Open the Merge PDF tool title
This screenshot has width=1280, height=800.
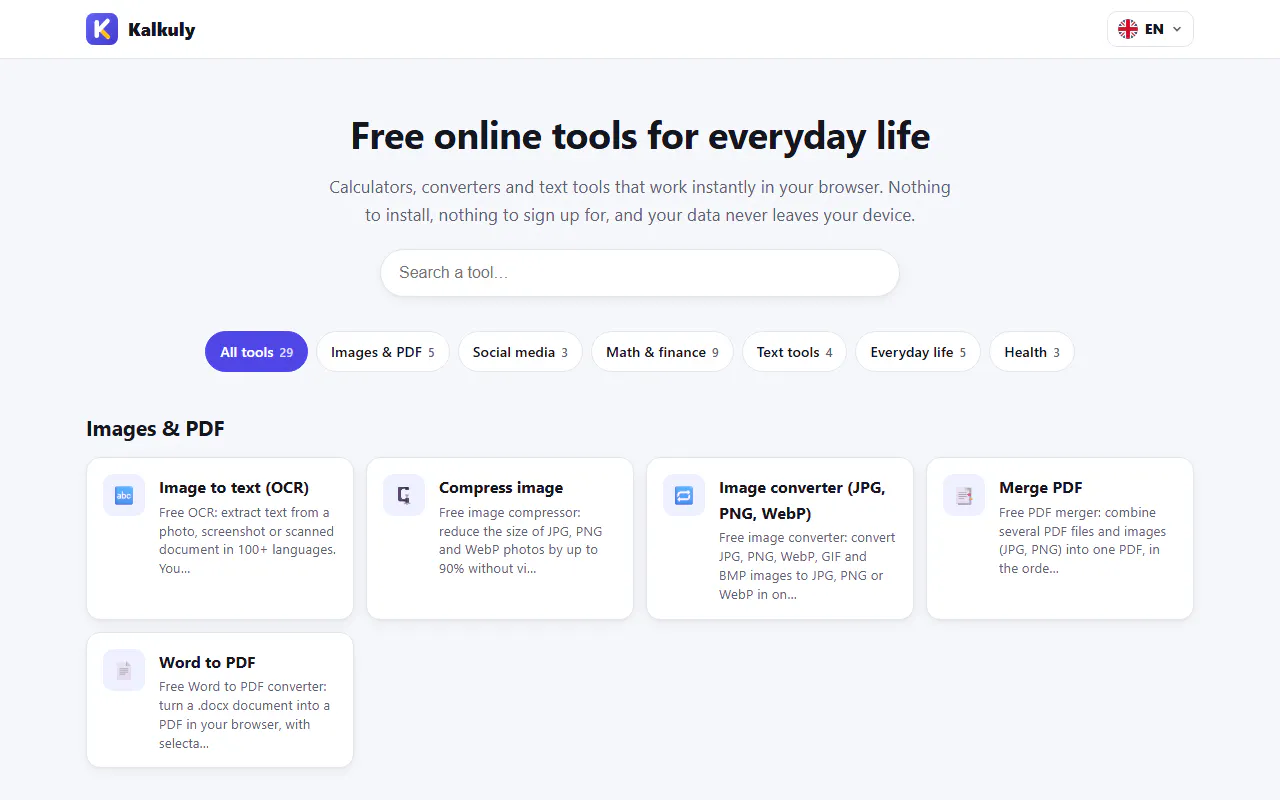tap(1041, 488)
